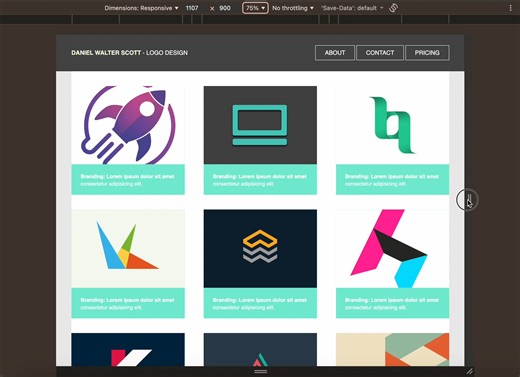
Task: Click the PRICING navigation button
Action: coord(427,53)
